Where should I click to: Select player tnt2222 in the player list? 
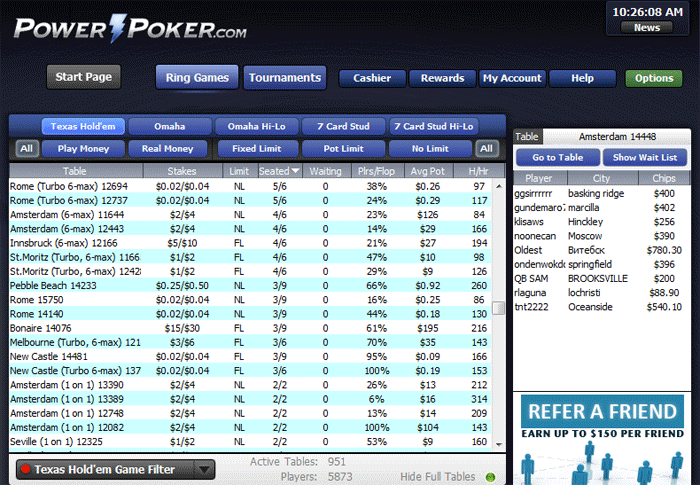[x=602, y=307]
